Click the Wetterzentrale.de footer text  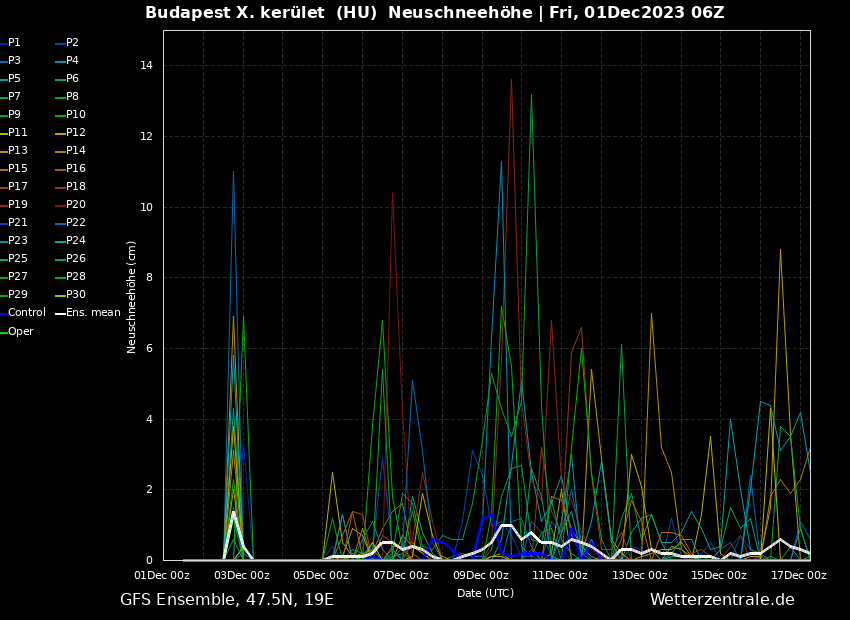coord(722,600)
